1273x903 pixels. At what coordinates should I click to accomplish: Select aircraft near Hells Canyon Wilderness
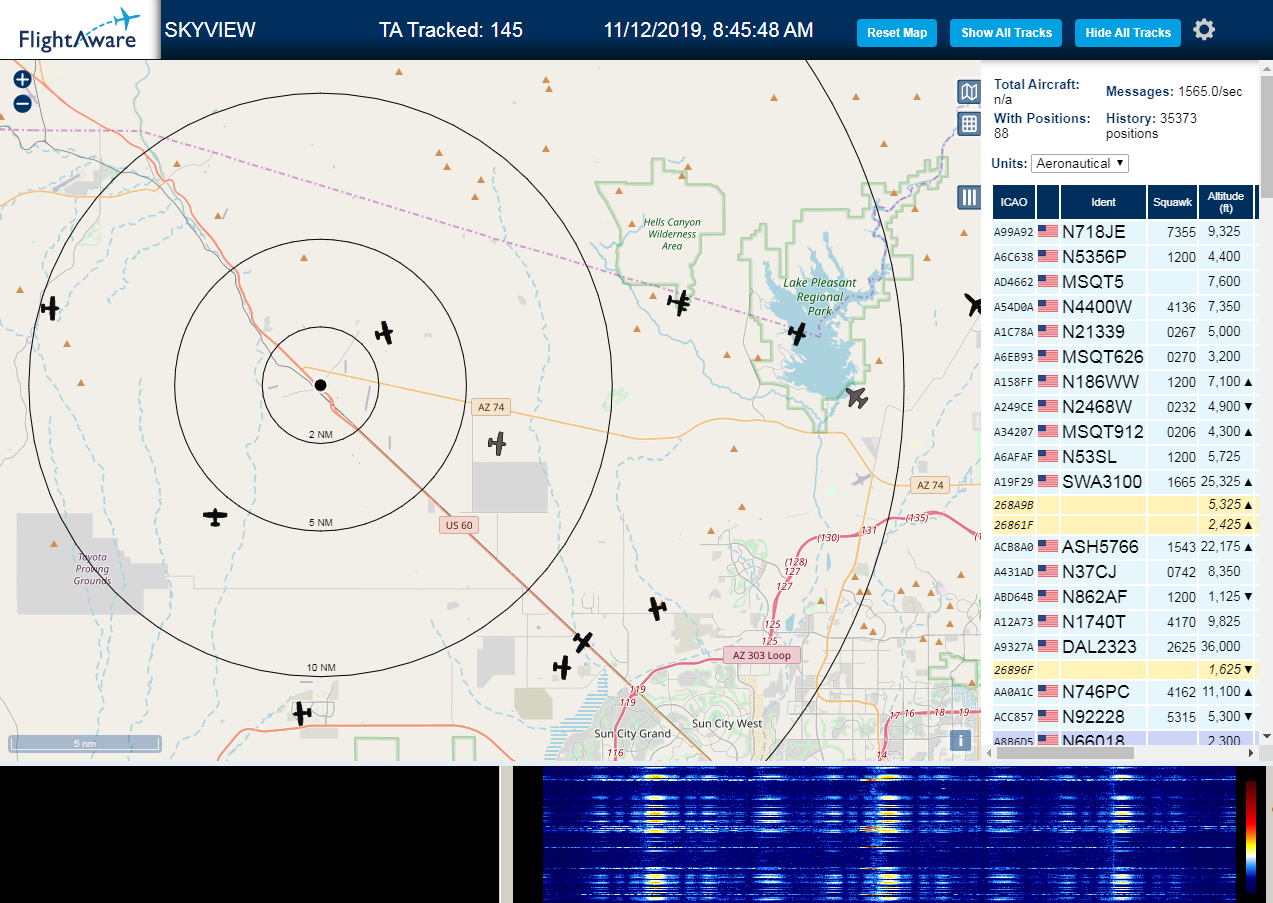(680, 302)
